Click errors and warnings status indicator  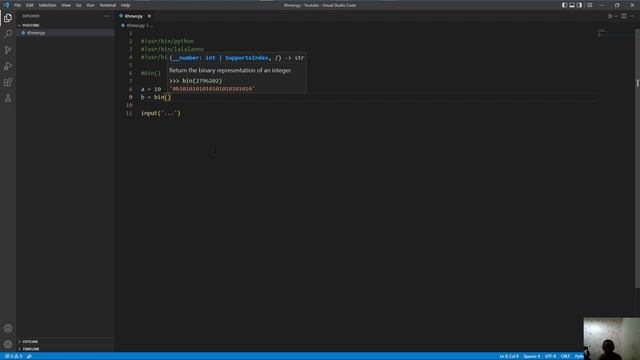[13, 356]
